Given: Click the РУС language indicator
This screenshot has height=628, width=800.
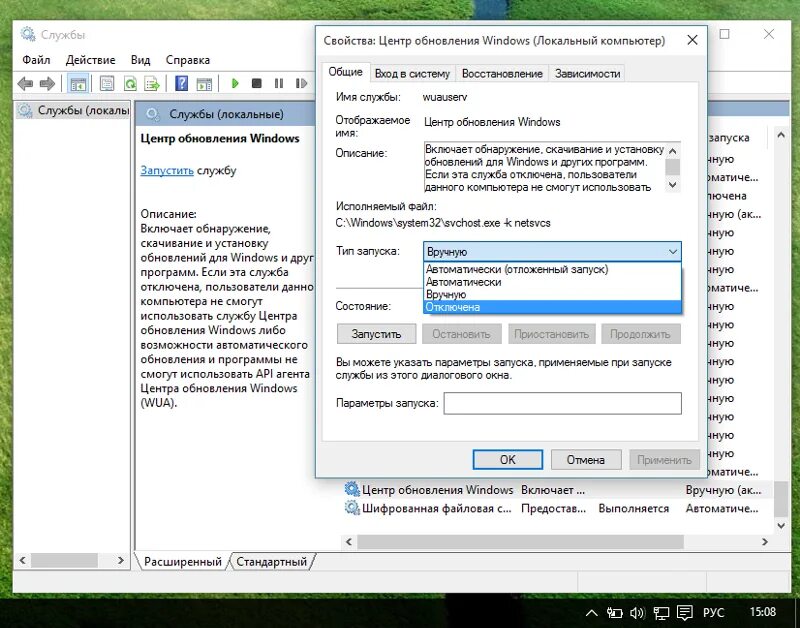Looking at the screenshot, I should pyautogui.click(x=713, y=612).
